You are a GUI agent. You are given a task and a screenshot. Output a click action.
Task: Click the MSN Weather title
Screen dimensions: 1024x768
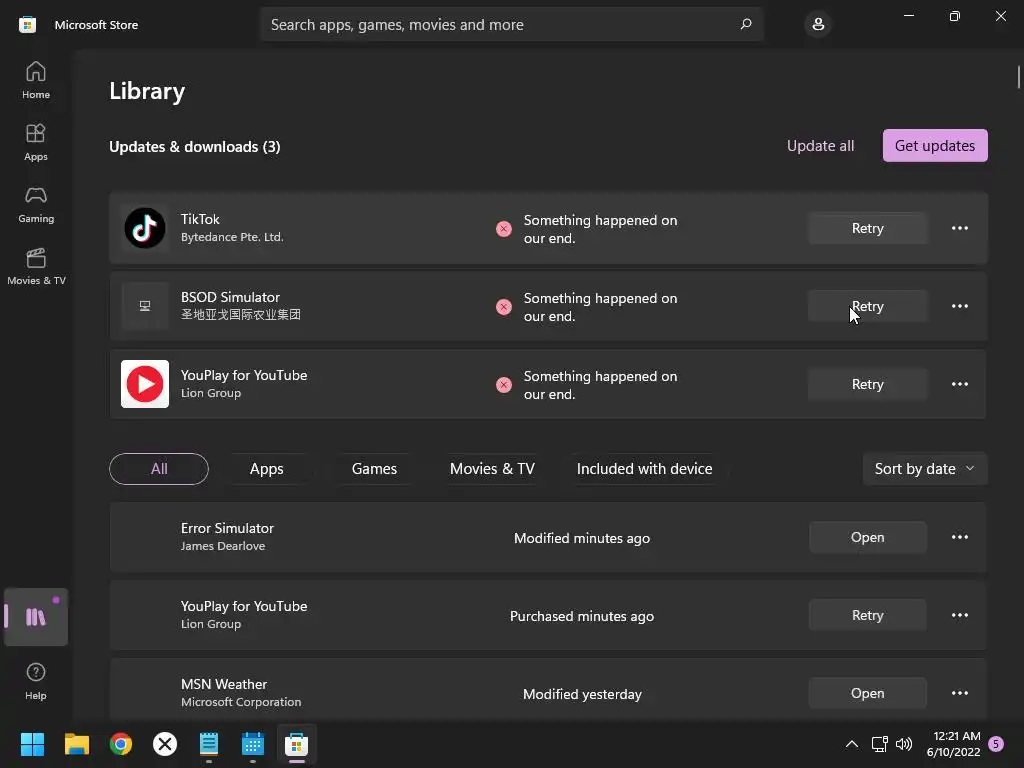[x=224, y=684]
